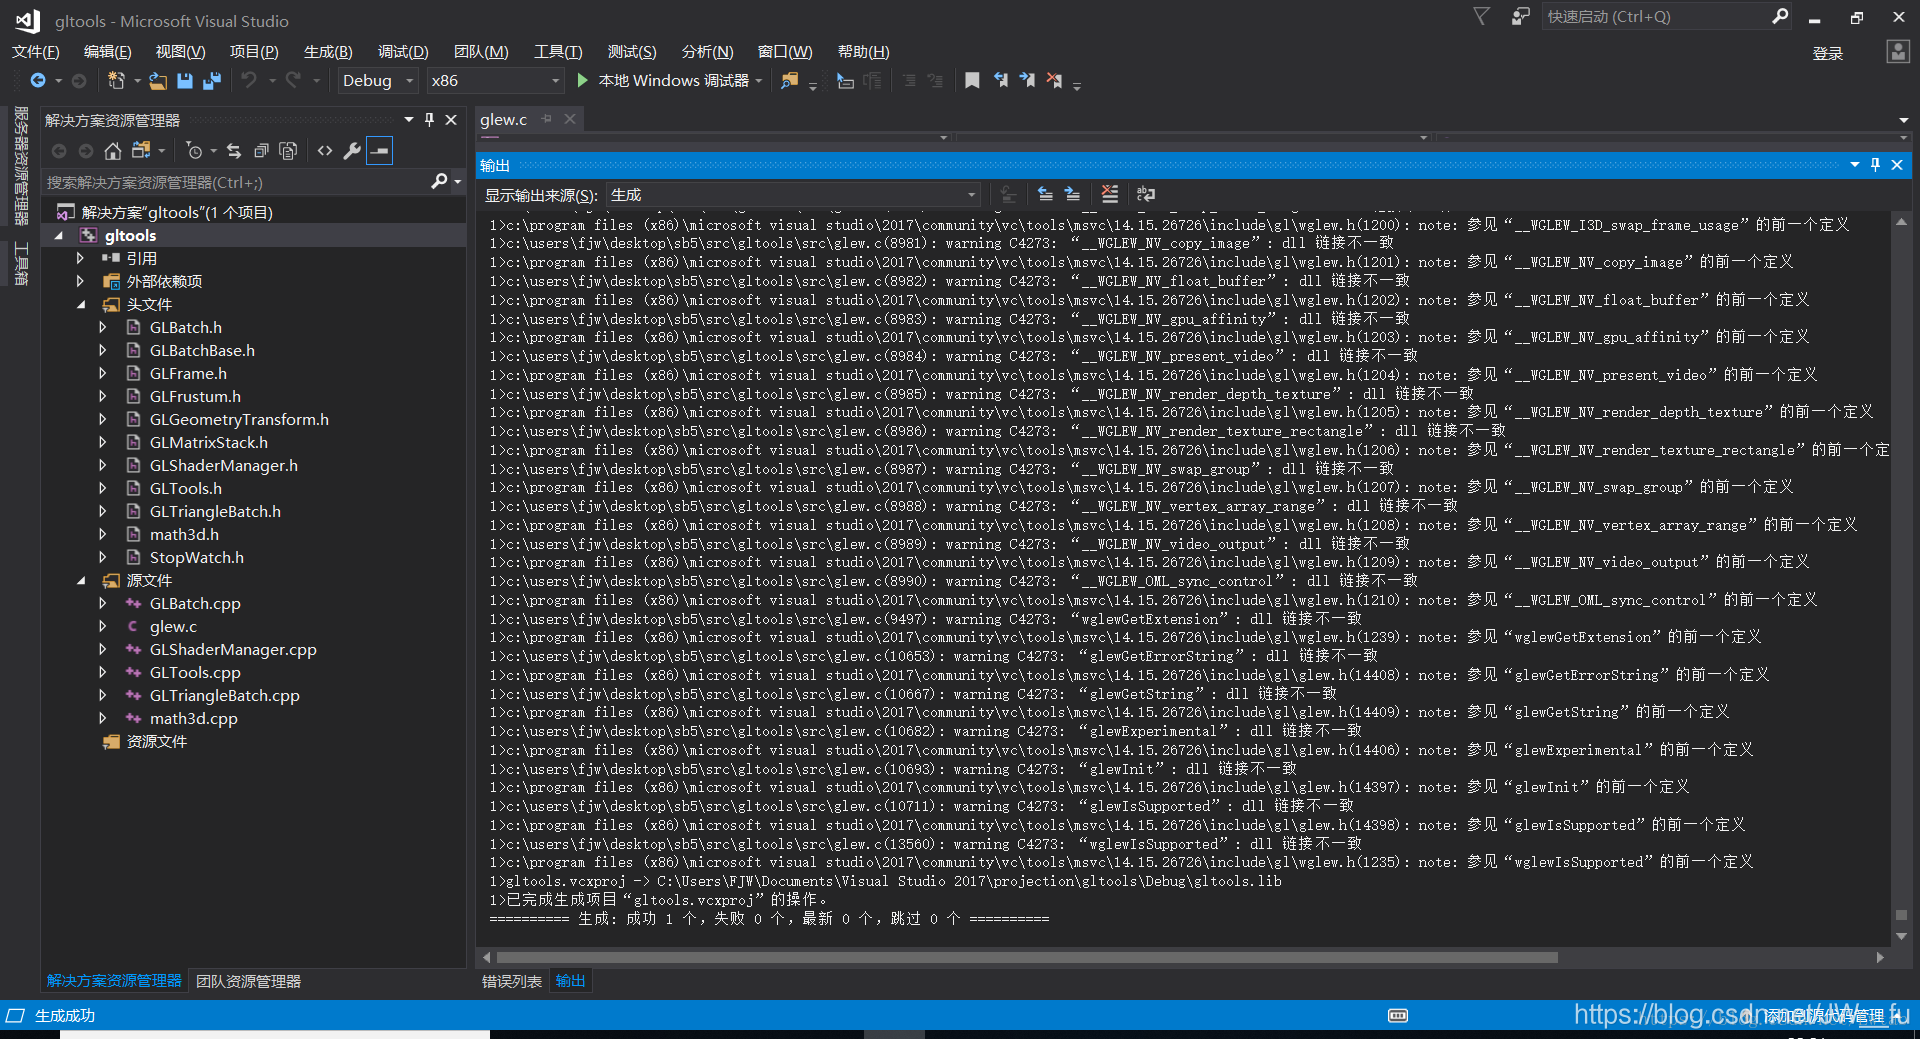Collapse all nodes in Solution Explorer
The image size is (1920, 1039).
261,151
